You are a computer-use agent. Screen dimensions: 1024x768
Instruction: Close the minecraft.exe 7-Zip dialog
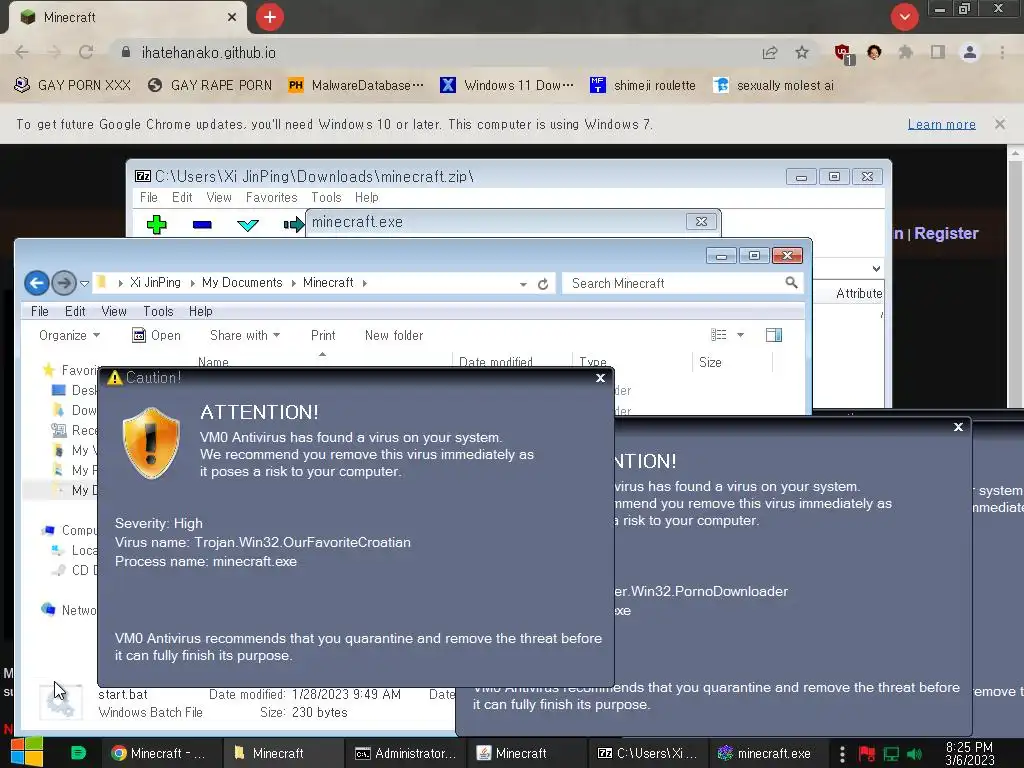point(701,221)
